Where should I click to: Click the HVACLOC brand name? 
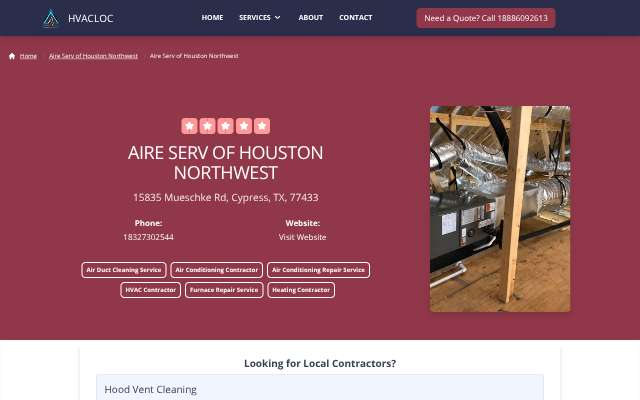pos(91,18)
